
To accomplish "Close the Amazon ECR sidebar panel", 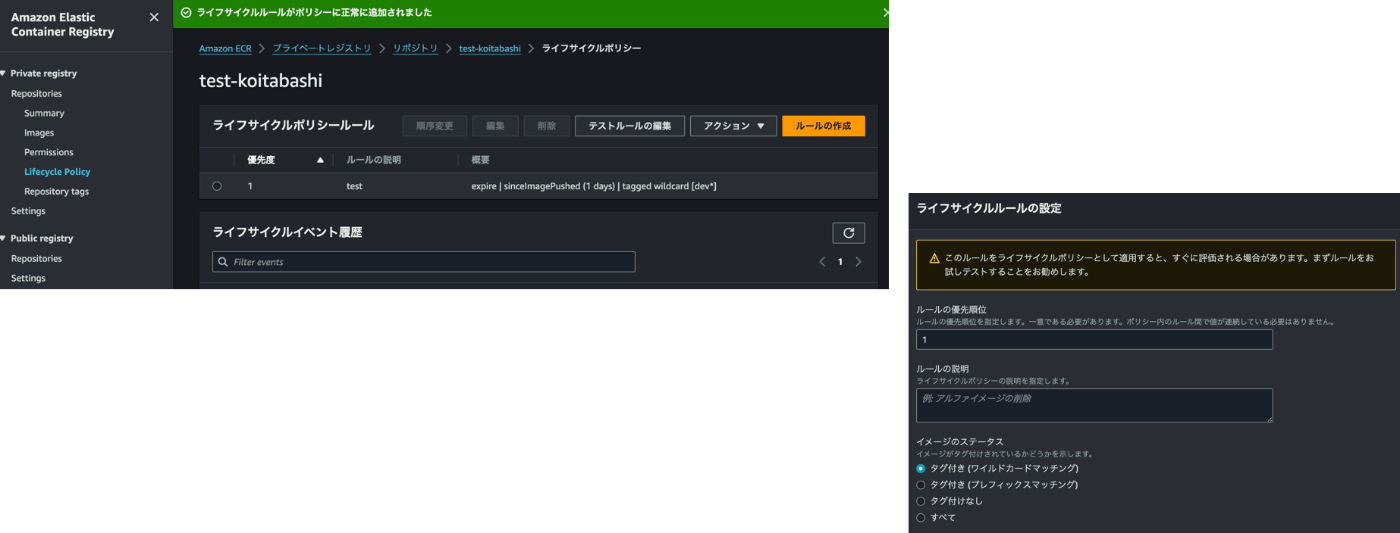I will 153,17.
